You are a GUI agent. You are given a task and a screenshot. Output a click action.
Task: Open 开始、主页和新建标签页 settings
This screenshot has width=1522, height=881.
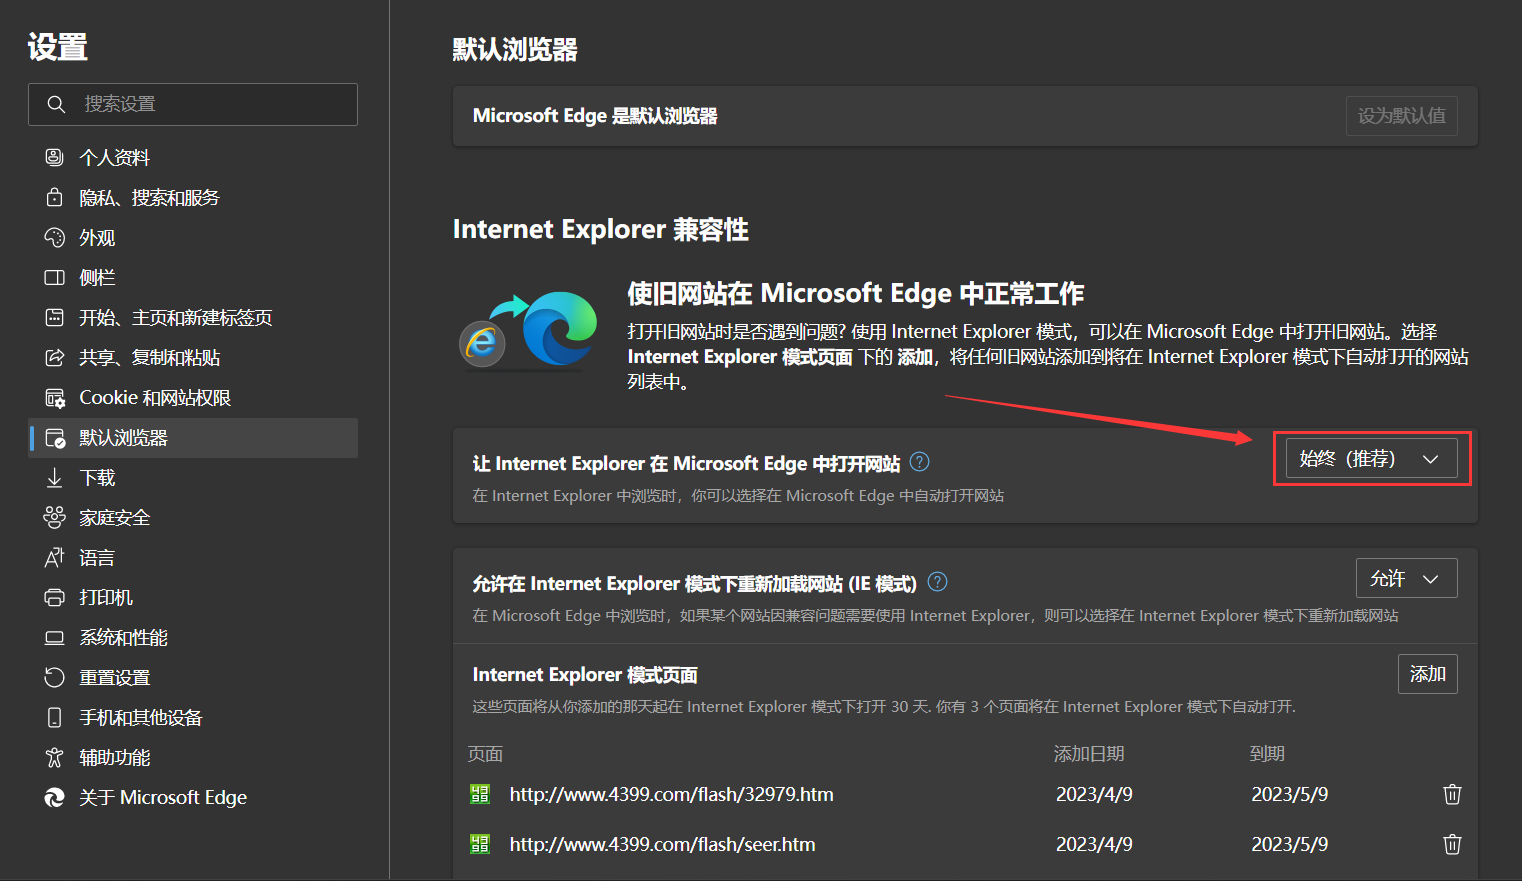click(193, 318)
